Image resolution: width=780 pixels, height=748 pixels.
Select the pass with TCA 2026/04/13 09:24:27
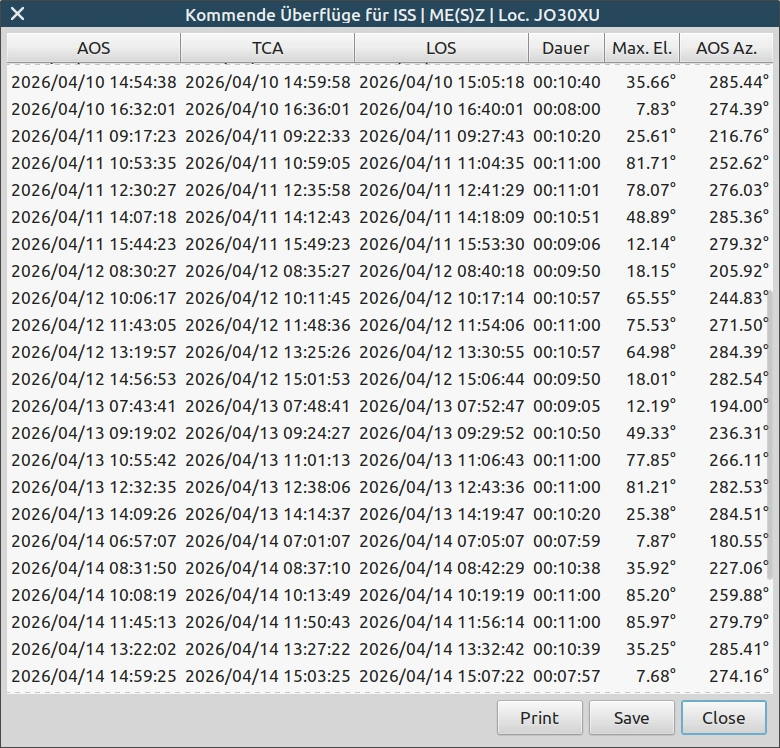[x=268, y=433]
